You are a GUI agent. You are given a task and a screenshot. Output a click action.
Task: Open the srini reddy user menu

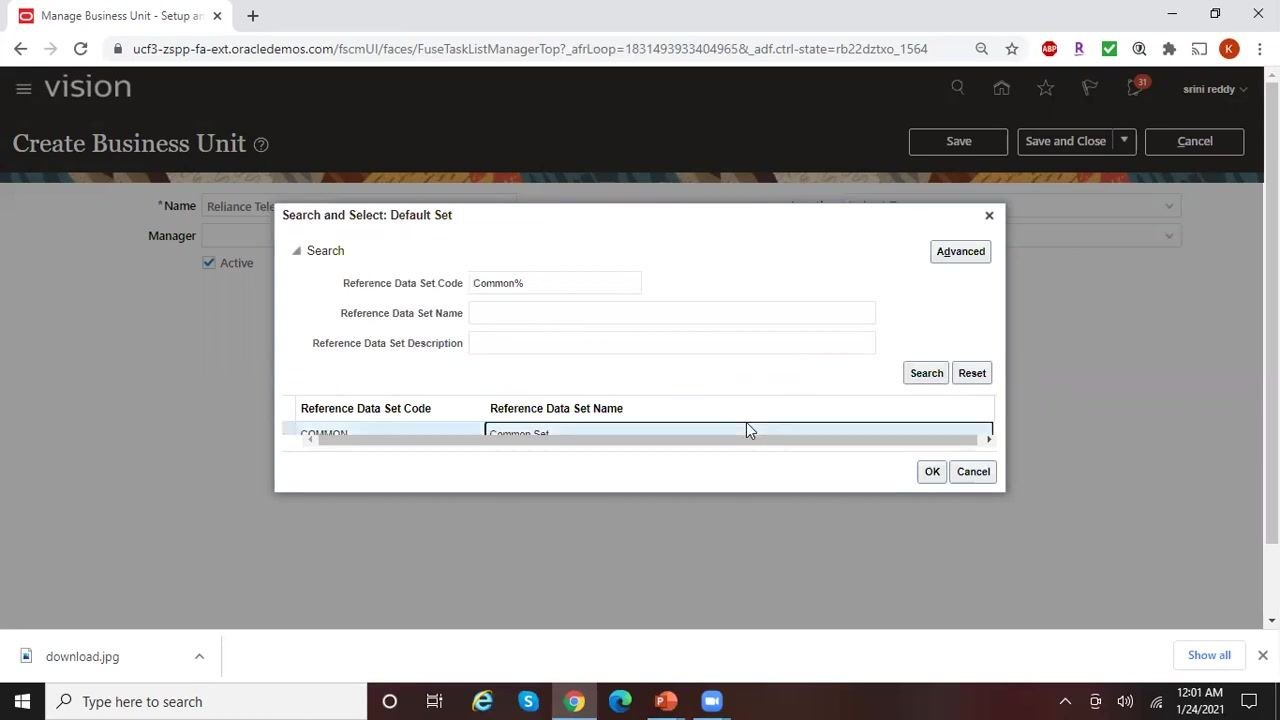[x=1214, y=89]
